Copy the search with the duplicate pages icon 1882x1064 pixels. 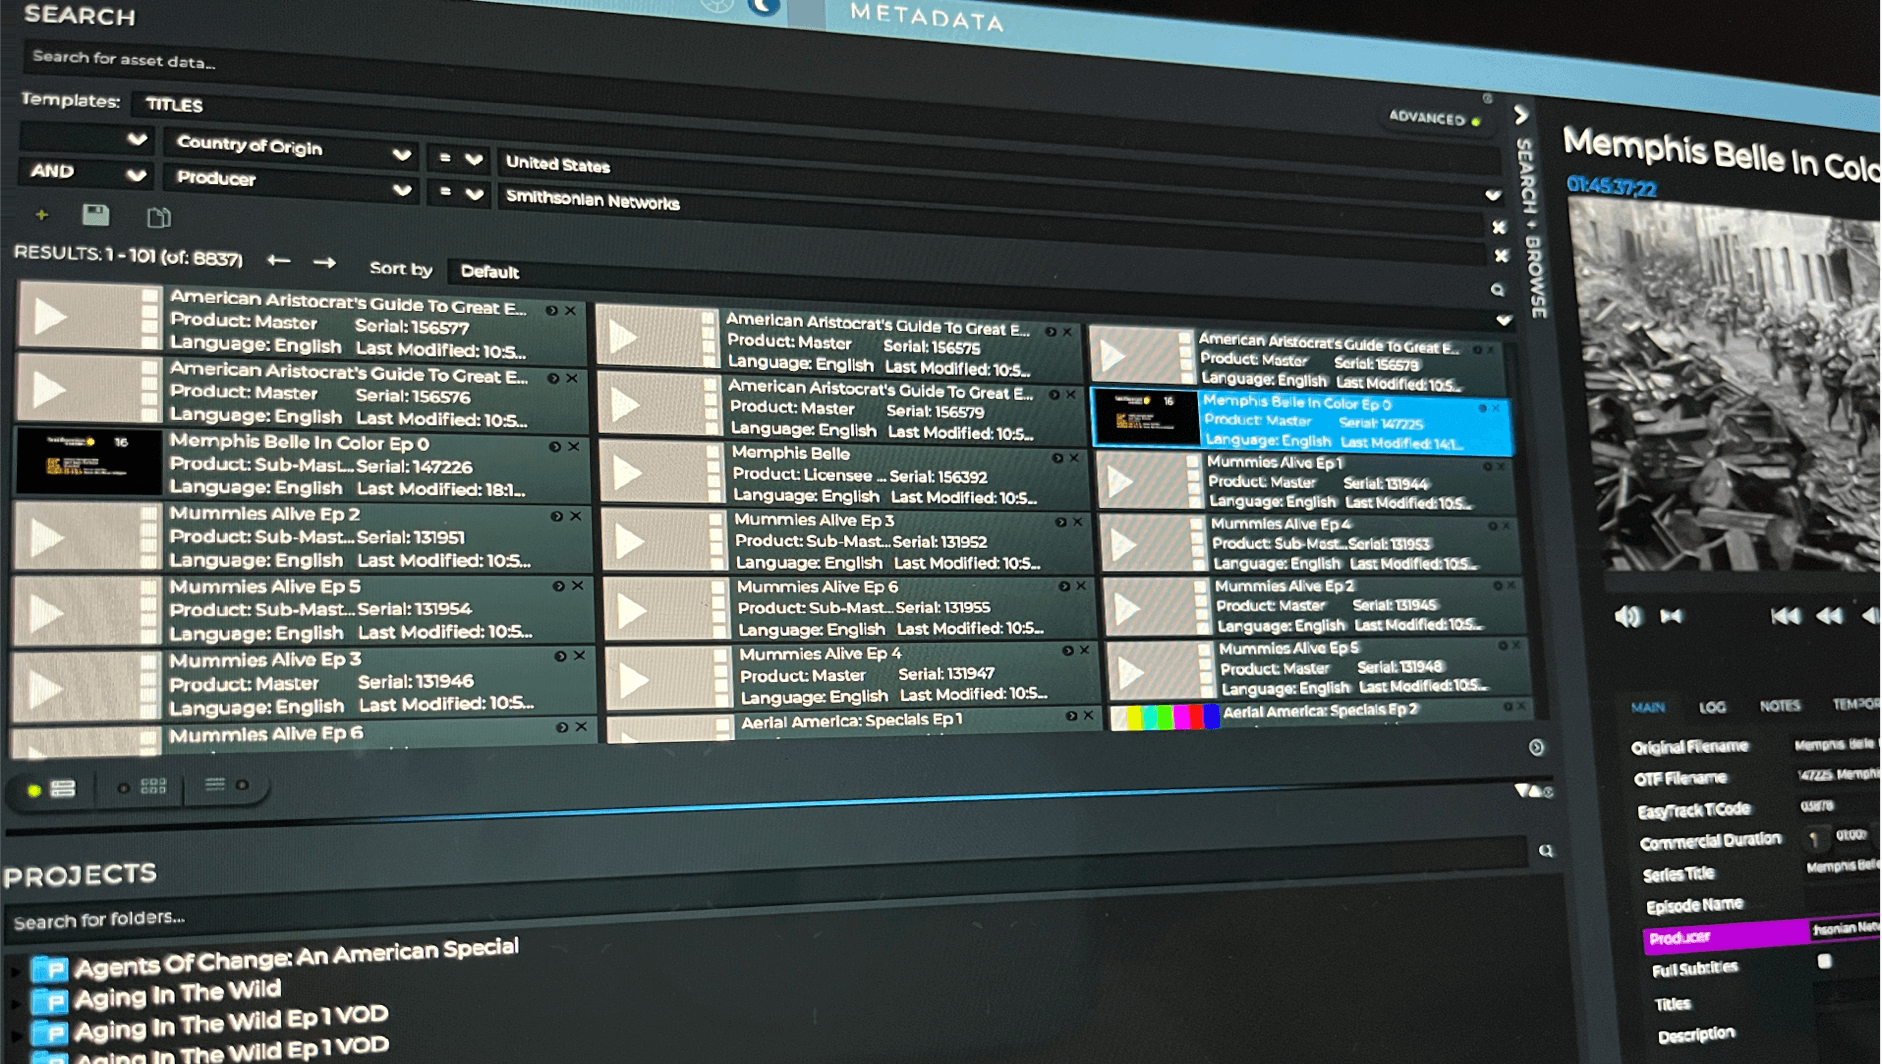[158, 217]
